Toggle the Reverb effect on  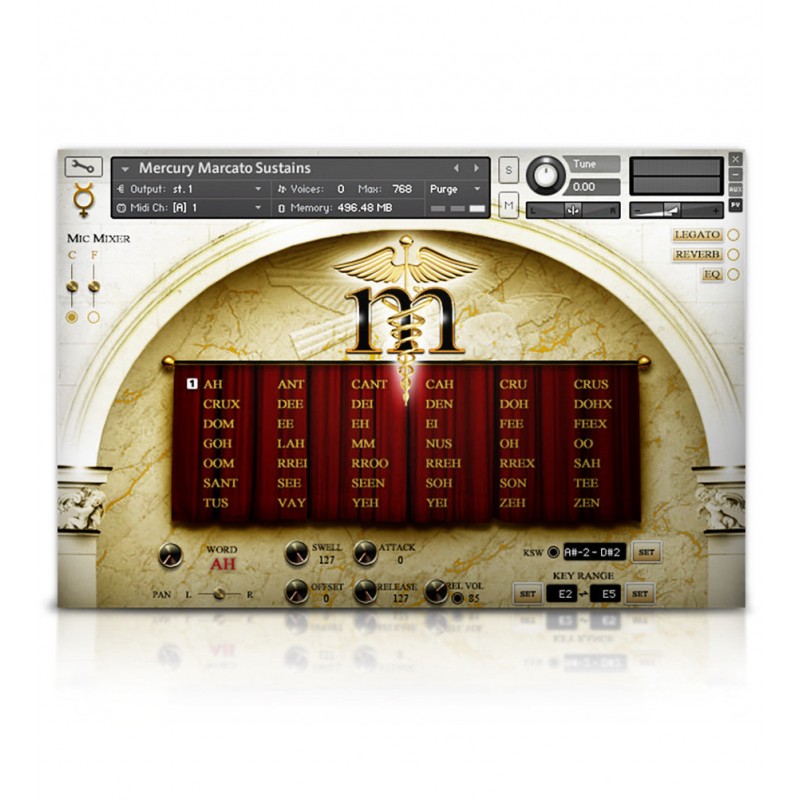coord(733,255)
